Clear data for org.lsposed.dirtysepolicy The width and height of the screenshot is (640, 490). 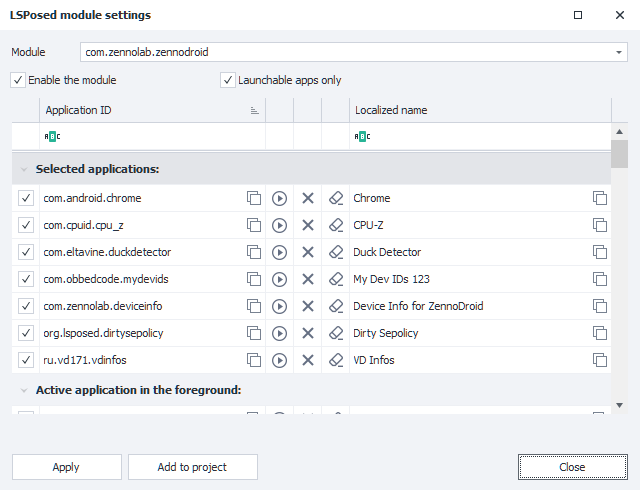coord(336,333)
